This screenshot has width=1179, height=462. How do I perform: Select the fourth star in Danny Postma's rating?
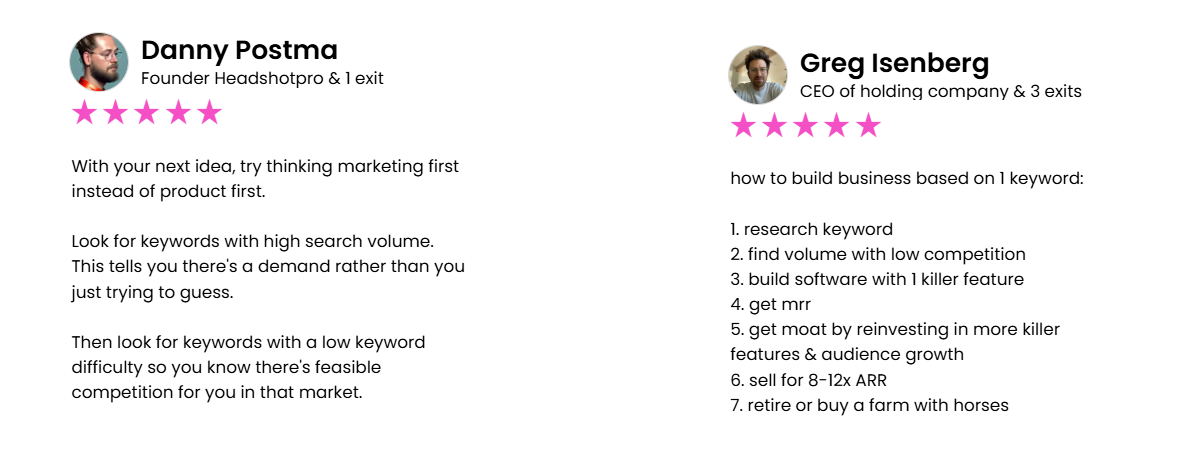pyautogui.click(x=178, y=113)
